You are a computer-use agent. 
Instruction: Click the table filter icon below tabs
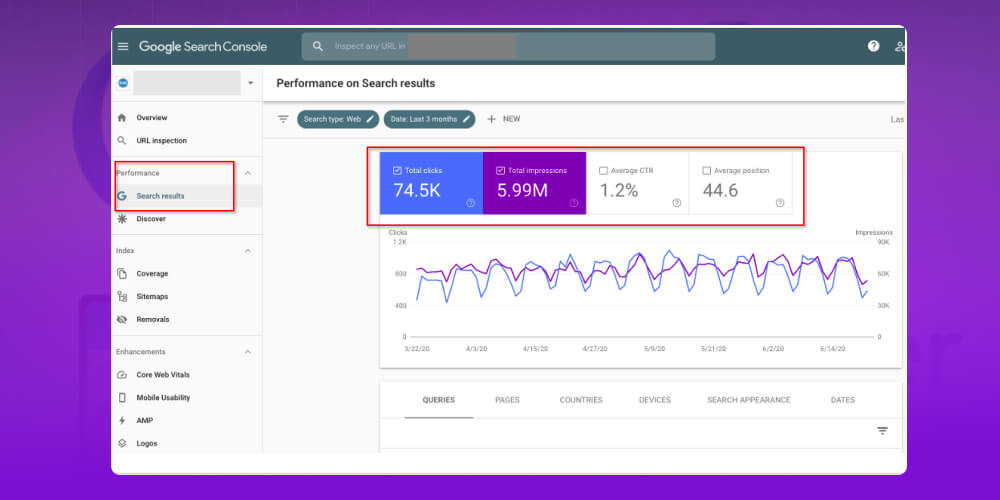[883, 431]
